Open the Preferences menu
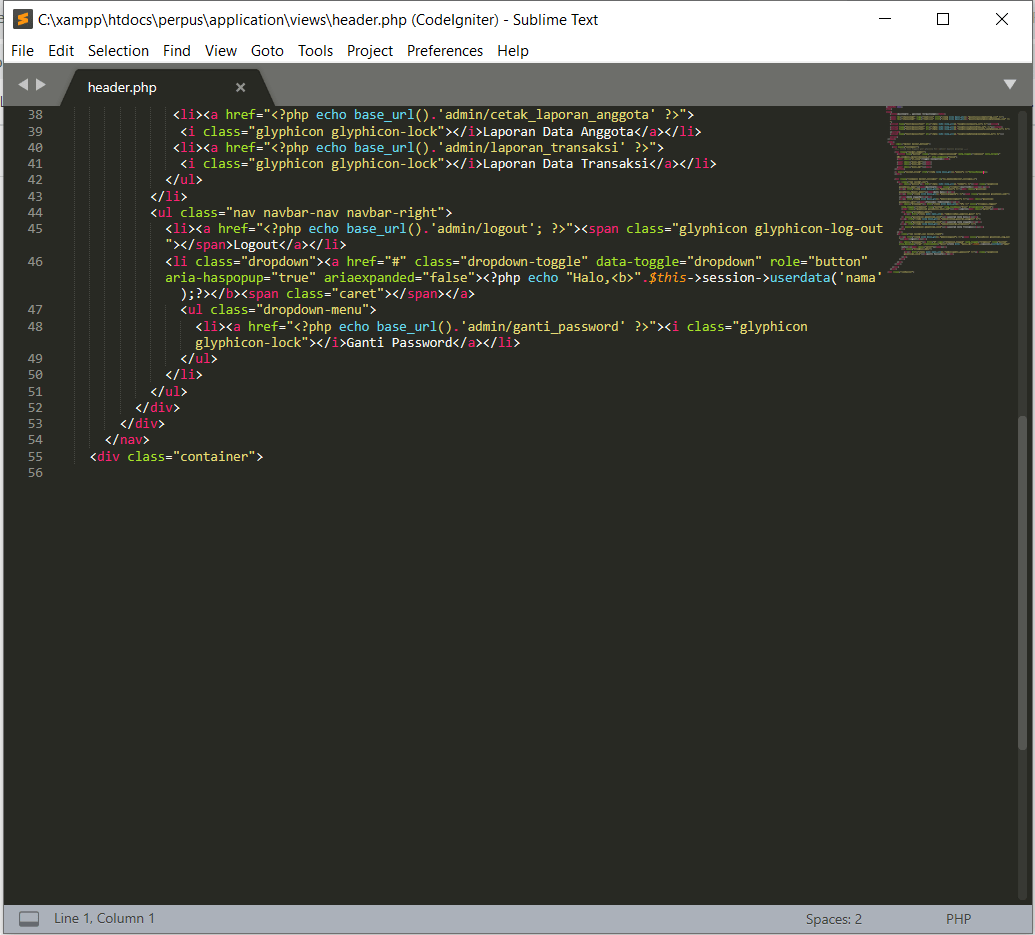This screenshot has width=1035, height=935. pyautogui.click(x=444, y=50)
